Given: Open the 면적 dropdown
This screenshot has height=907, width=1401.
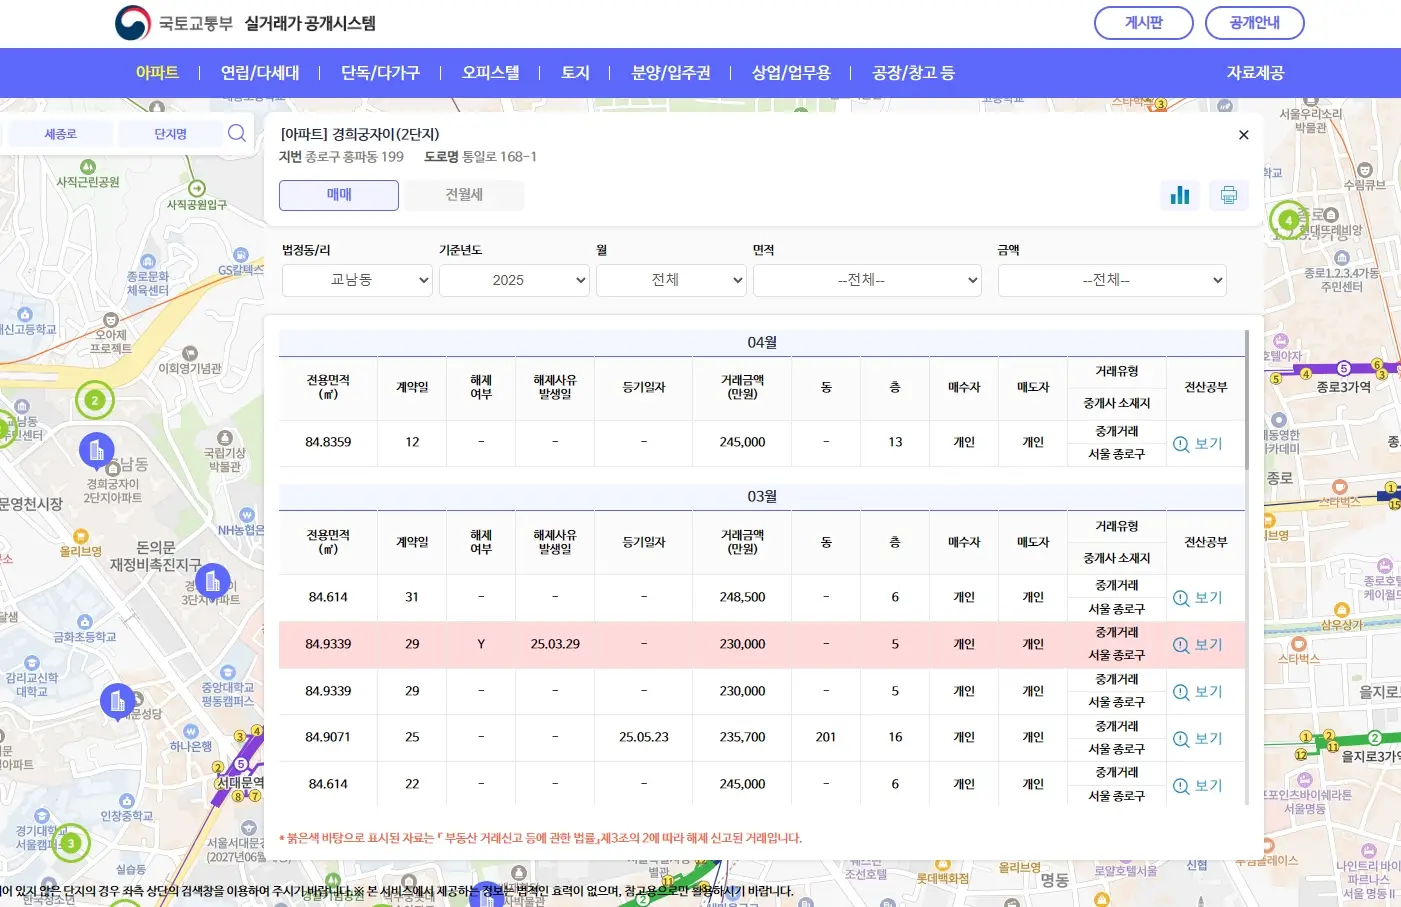Looking at the screenshot, I should (x=866, y=280).
